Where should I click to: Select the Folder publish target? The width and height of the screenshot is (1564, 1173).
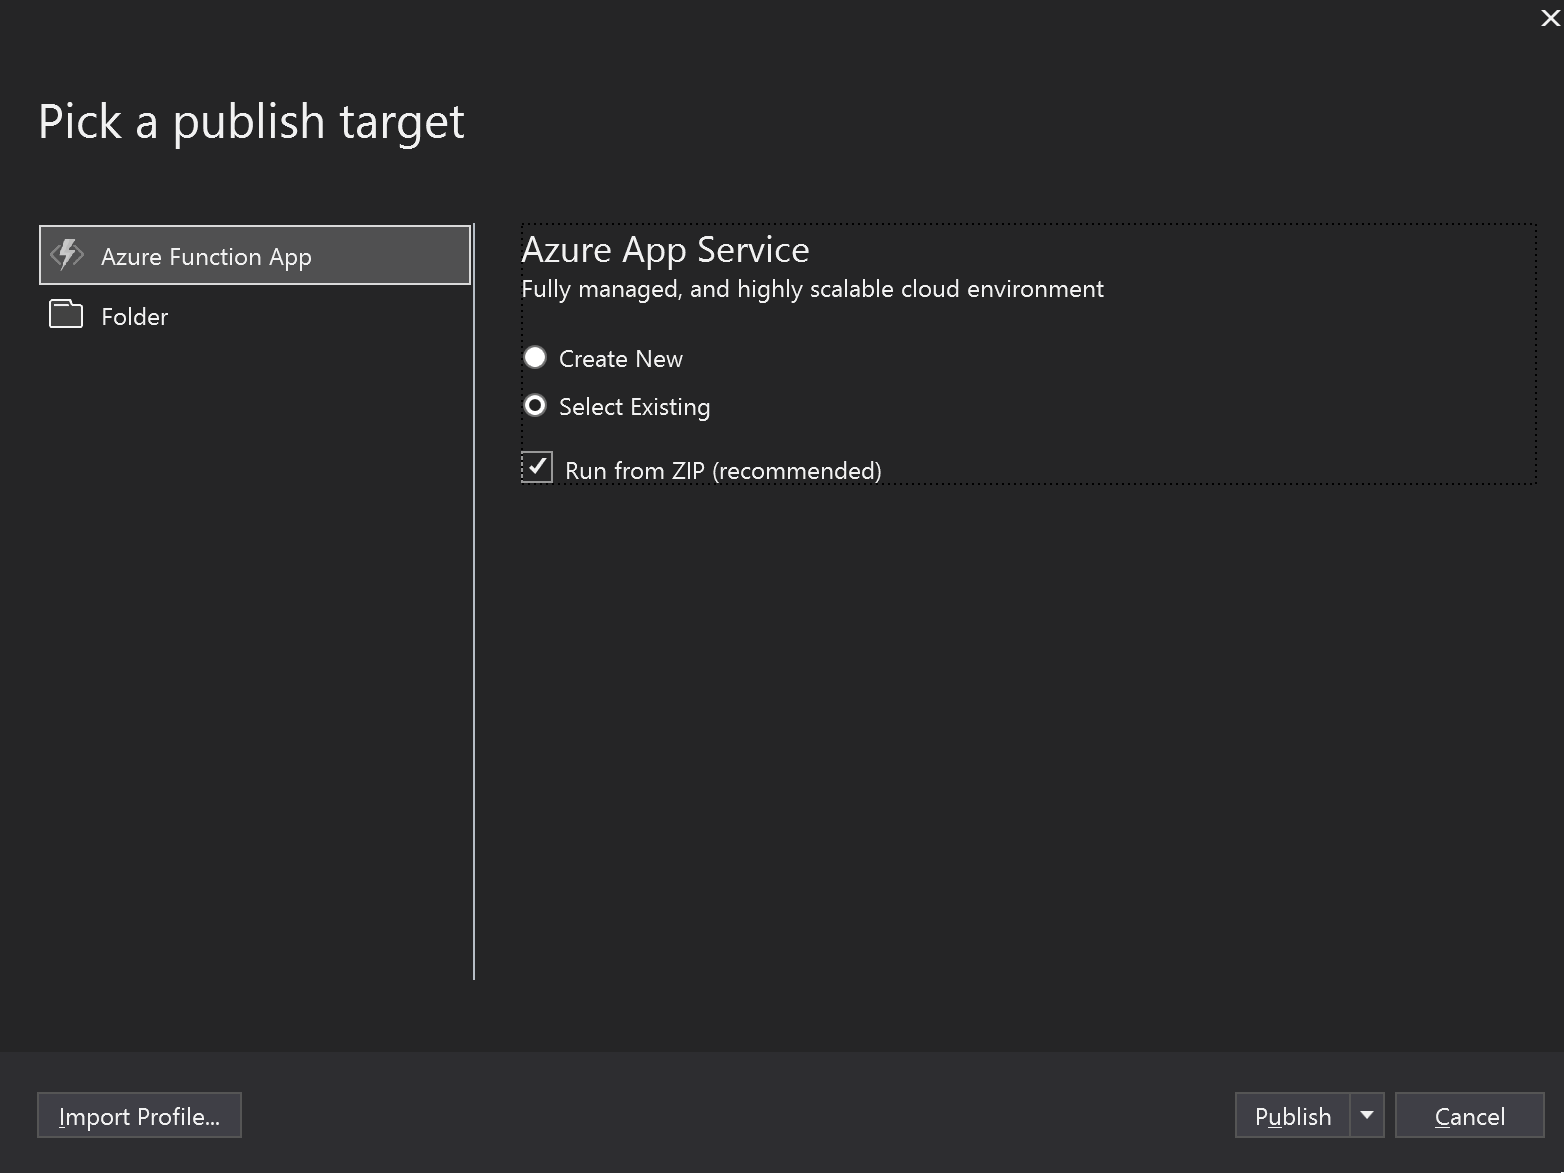pos(255,315)
